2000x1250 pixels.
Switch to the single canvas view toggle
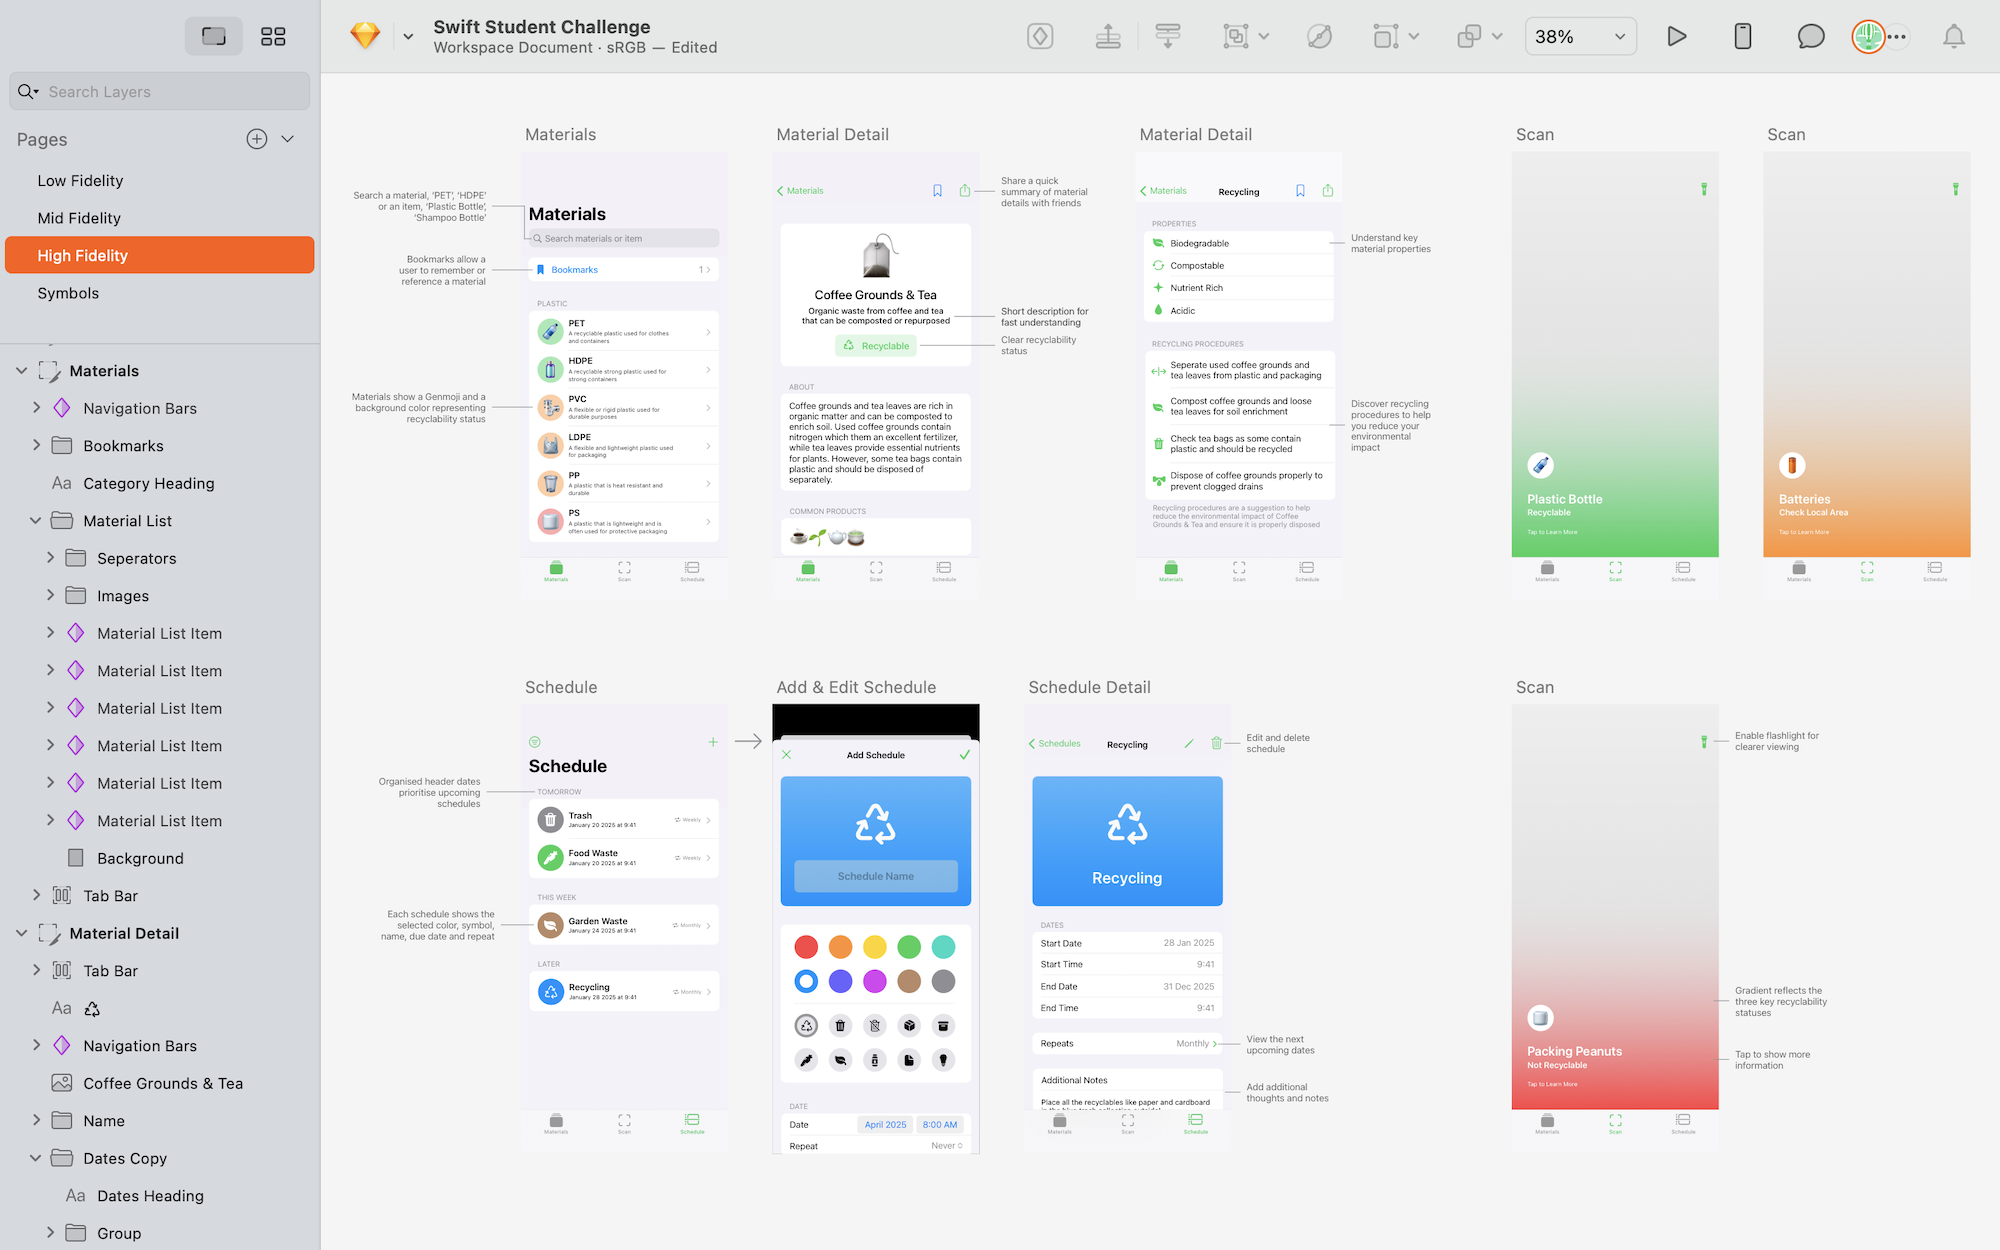pos(214,37)
